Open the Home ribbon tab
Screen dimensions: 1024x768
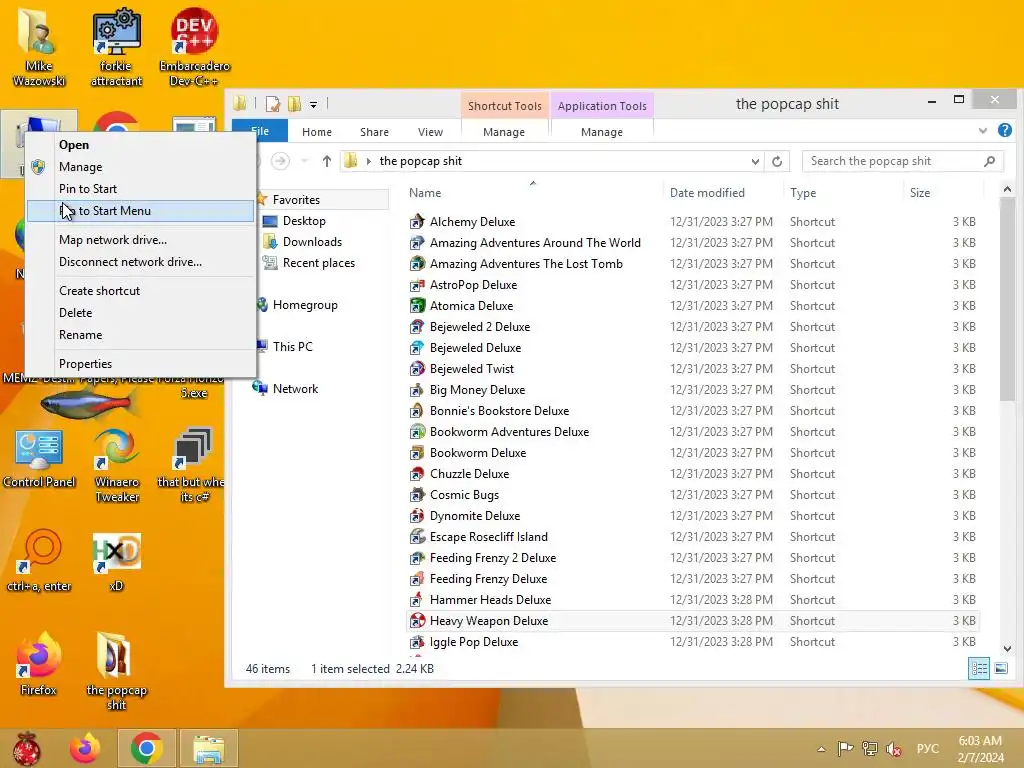tap(317, 132)
